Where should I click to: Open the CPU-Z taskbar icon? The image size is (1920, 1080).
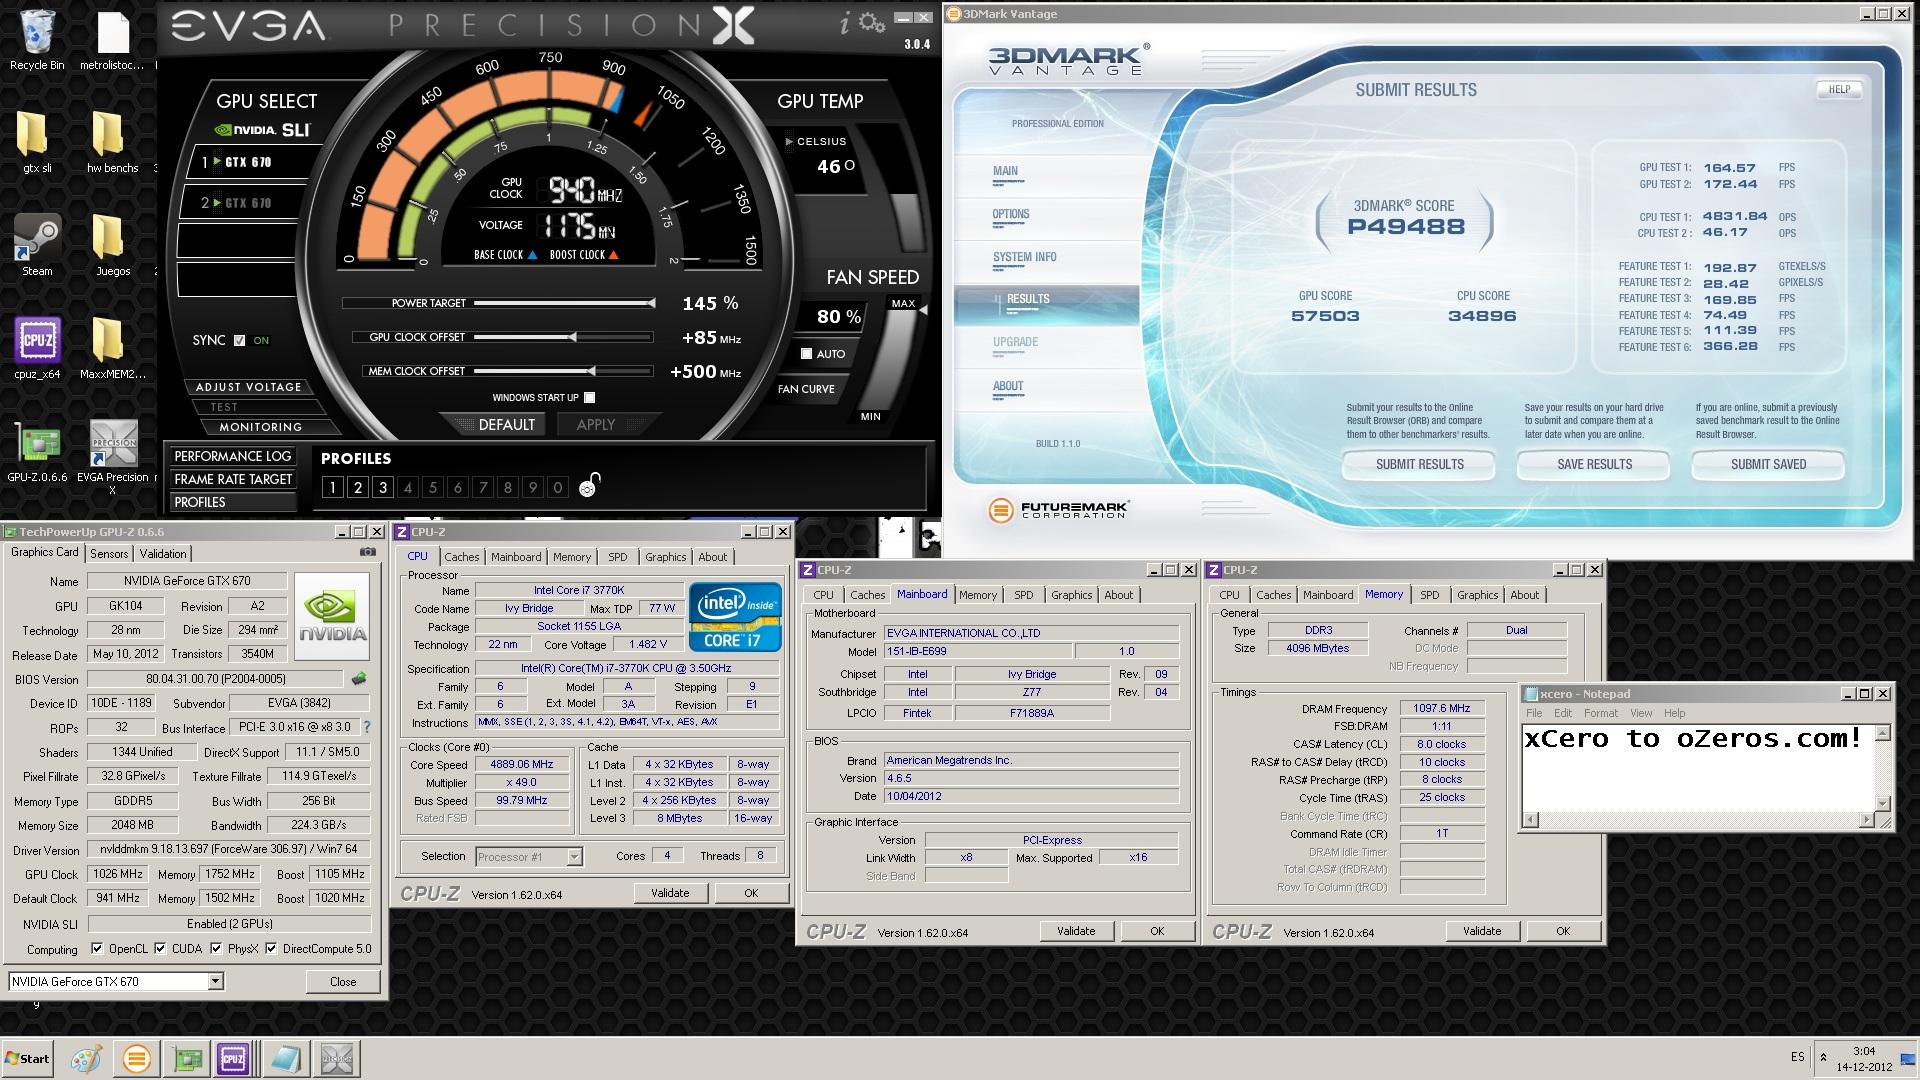click(x=233, y=1058)
